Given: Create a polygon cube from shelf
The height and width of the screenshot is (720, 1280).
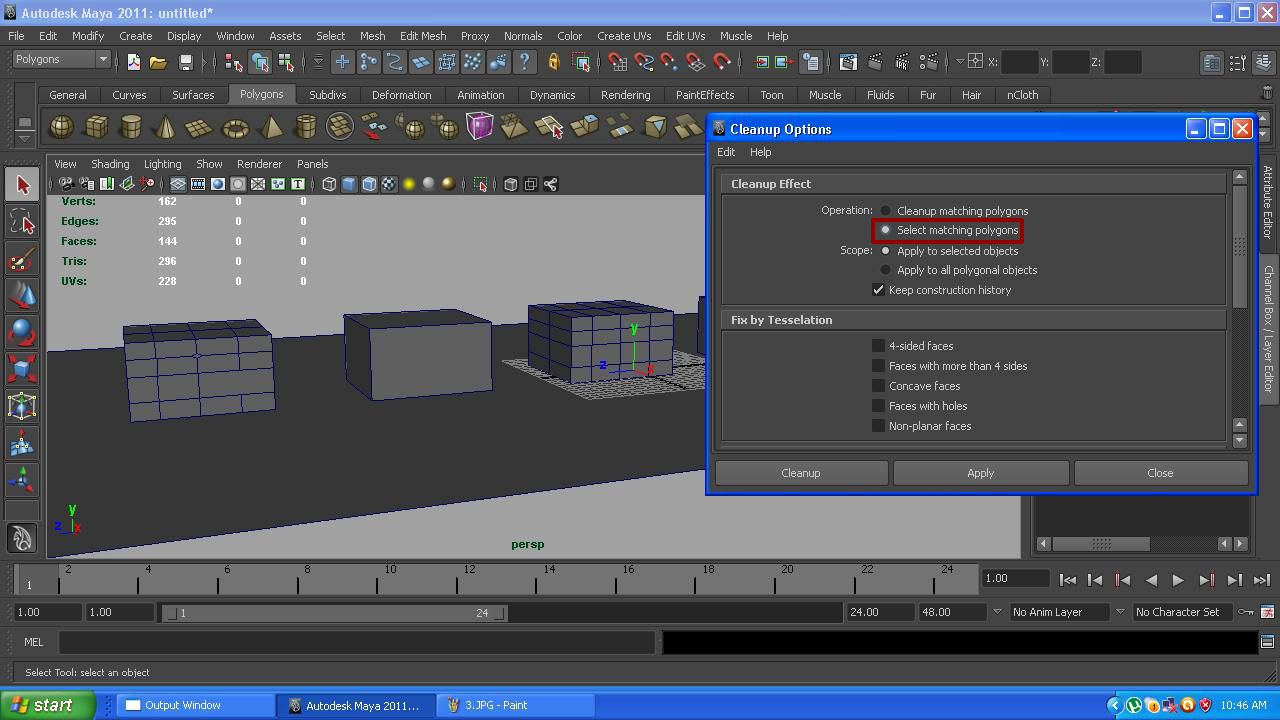Looking at the screenshot, I should 97,127.
